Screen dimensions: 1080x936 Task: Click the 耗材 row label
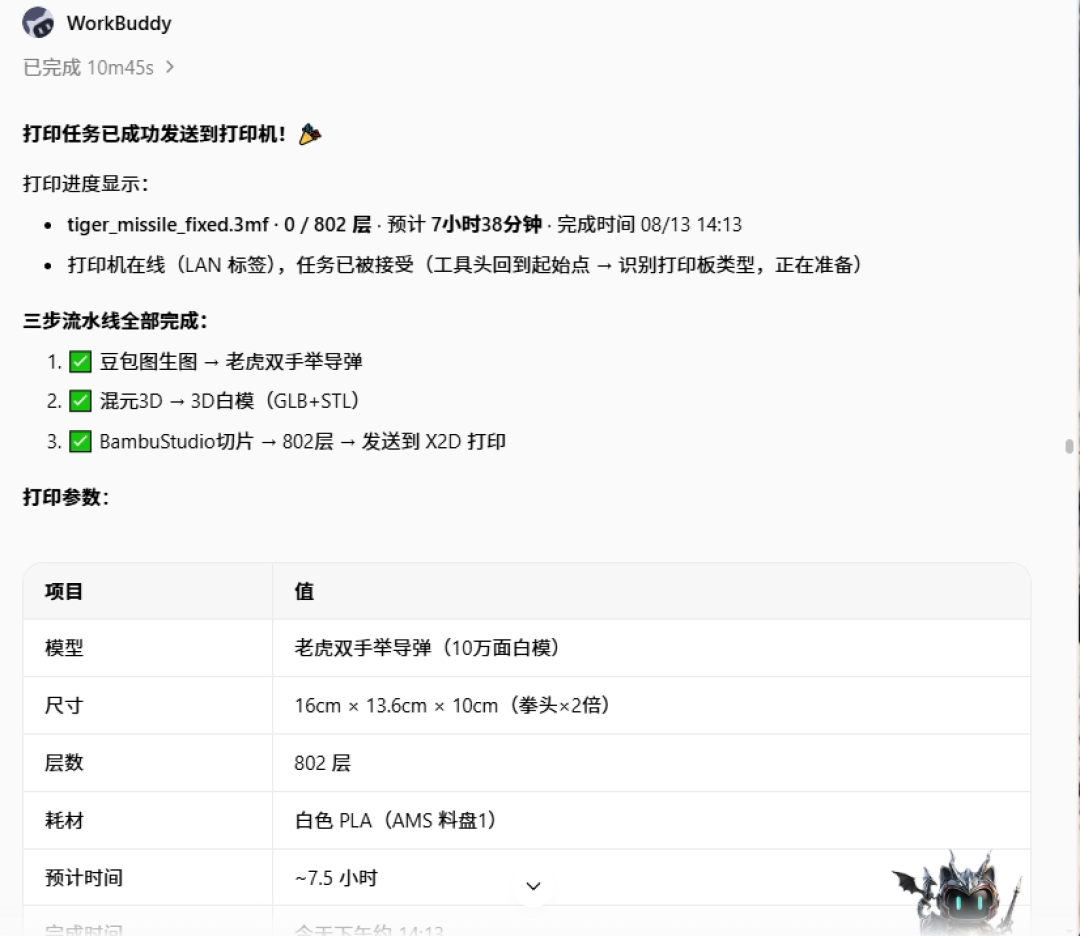point(64,820)
